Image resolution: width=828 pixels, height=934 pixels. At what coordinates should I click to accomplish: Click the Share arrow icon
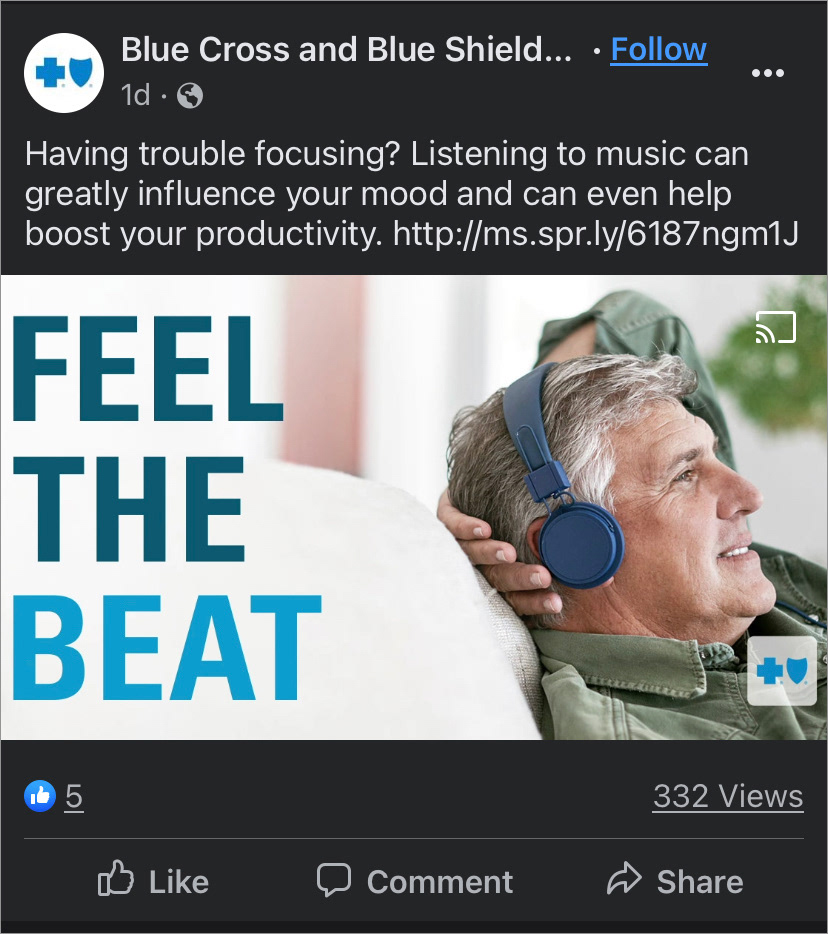[624, 878]
